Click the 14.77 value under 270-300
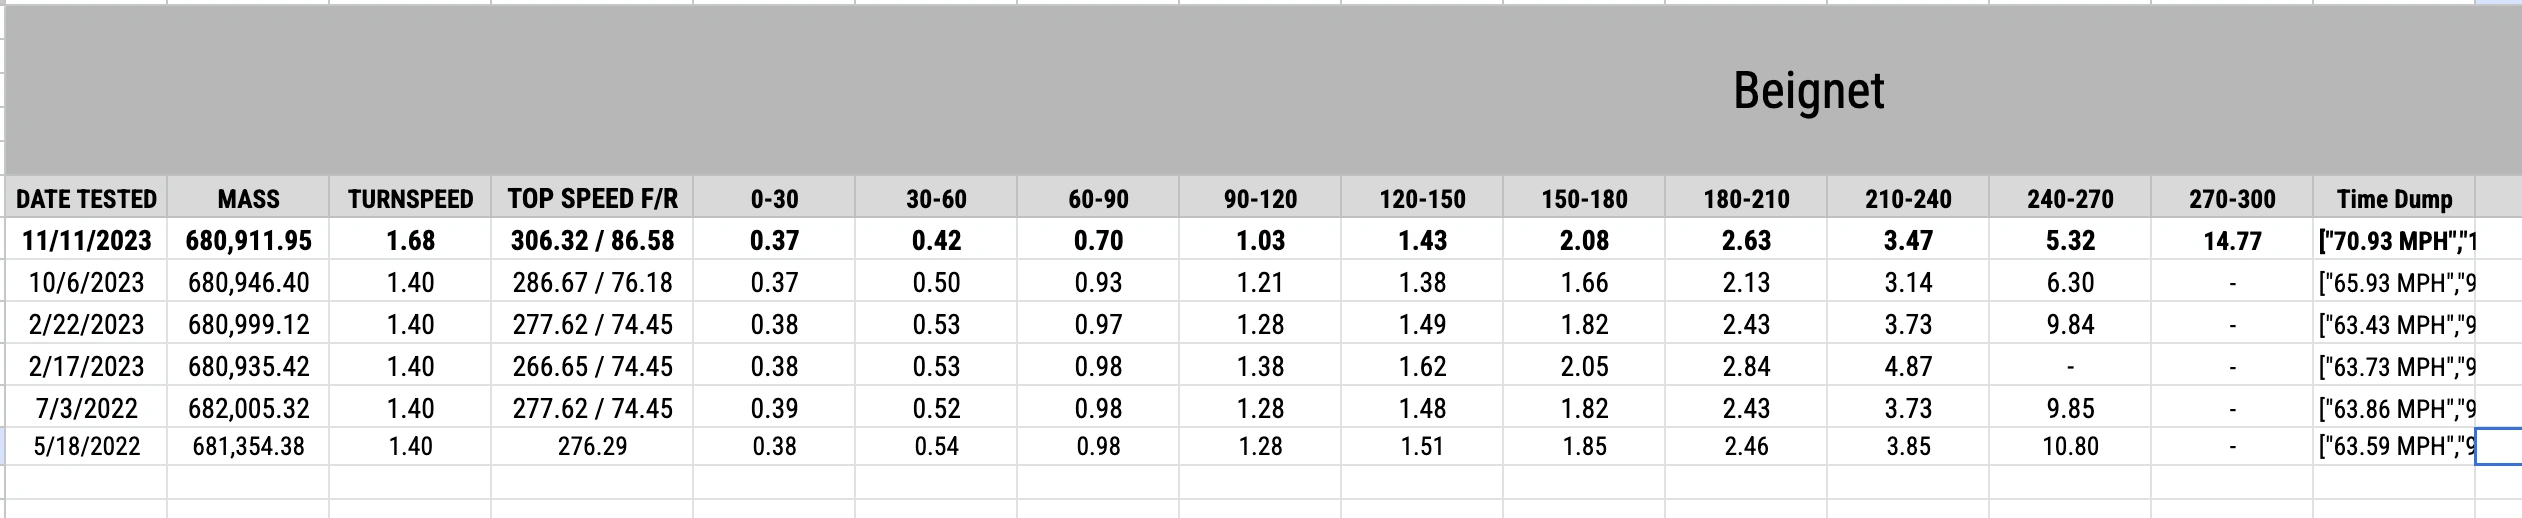Screen dimensions: 2522x518 [x=2232, y=240]
